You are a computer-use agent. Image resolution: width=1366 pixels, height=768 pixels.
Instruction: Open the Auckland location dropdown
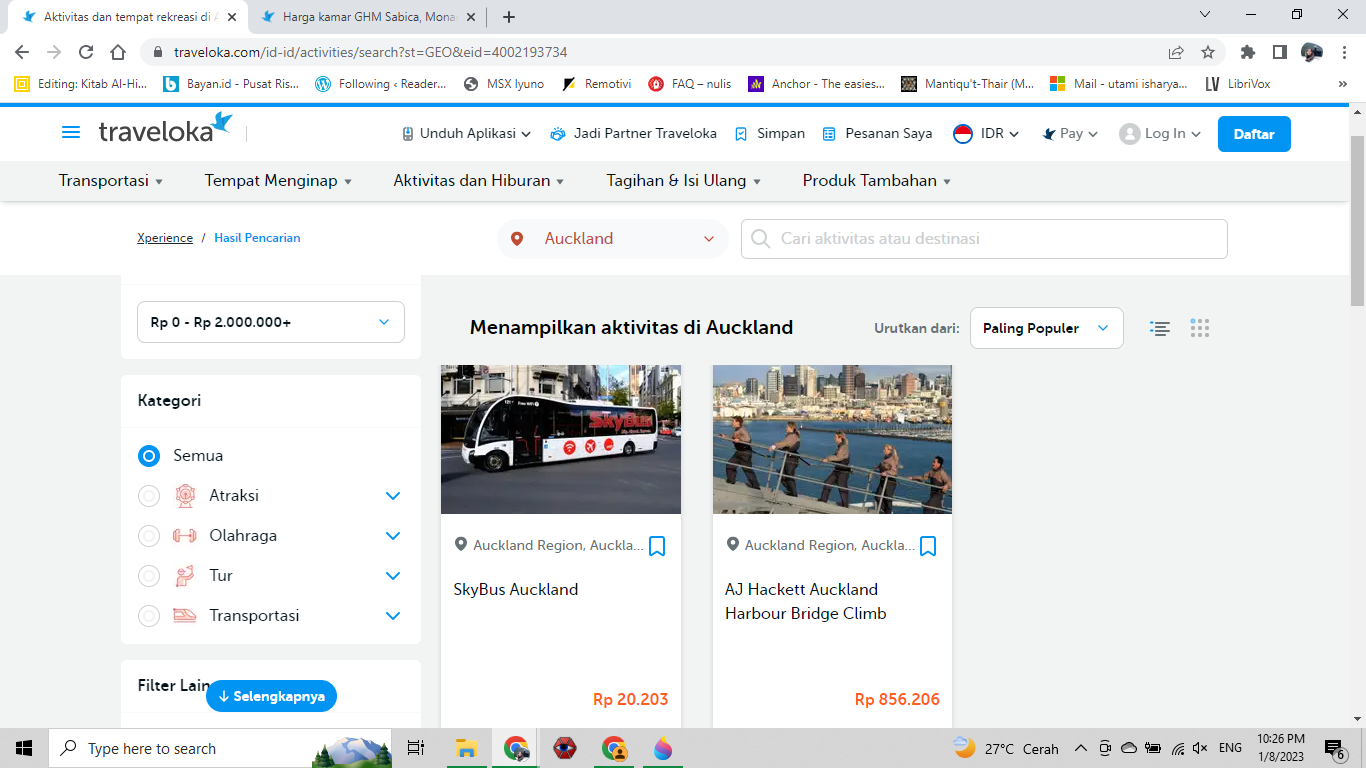coord(613,239)
